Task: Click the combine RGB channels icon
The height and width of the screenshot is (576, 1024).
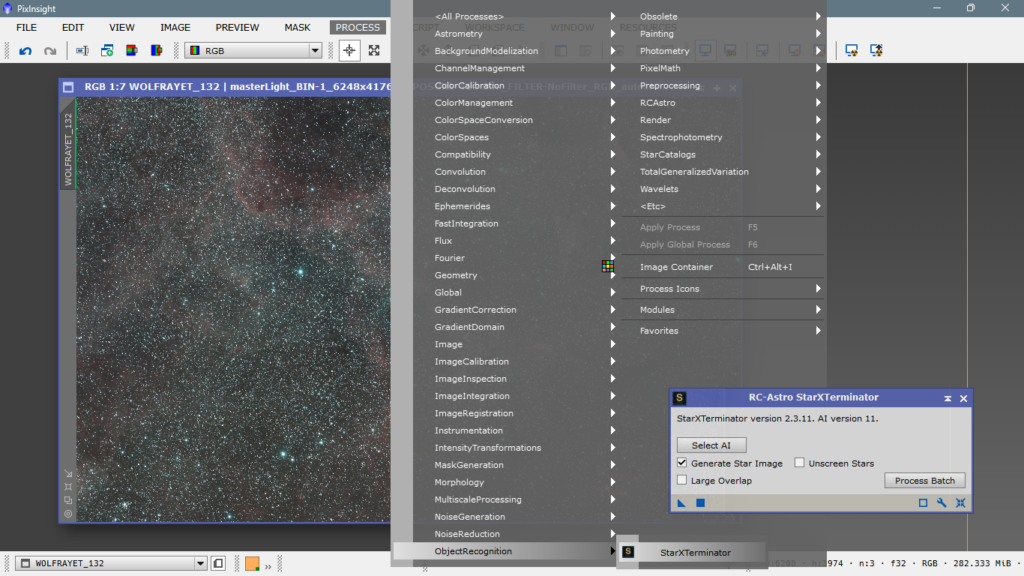Action: 157,51
